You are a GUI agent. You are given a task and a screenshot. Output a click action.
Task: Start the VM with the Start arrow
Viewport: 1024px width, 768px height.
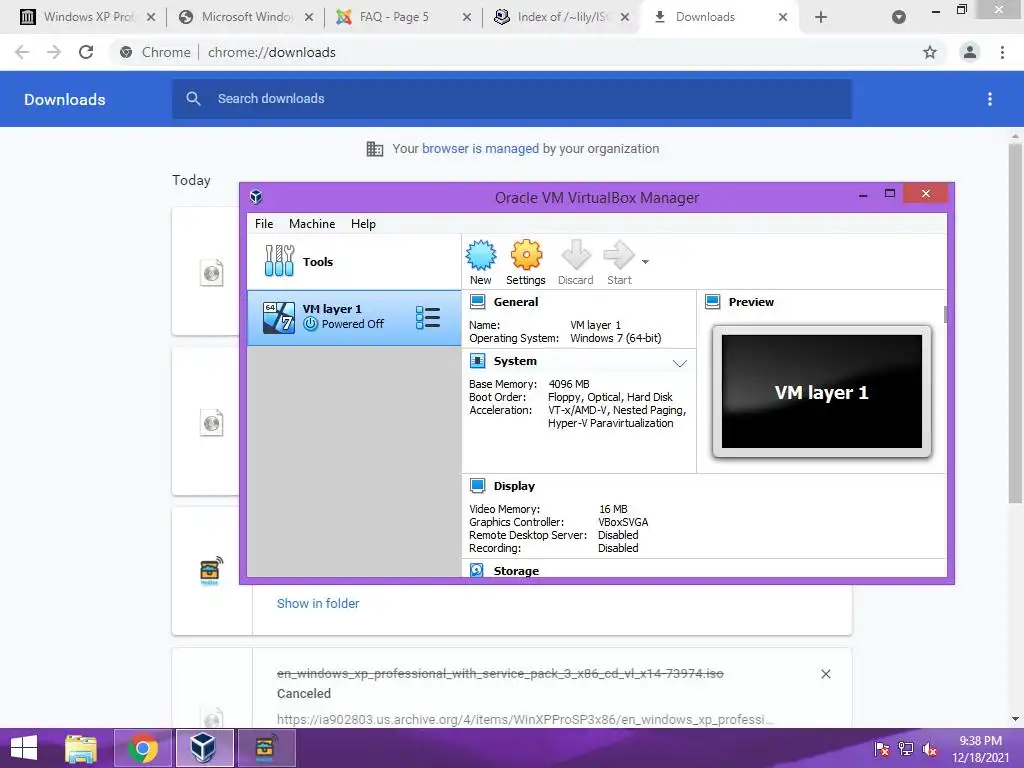coord(618,255)
